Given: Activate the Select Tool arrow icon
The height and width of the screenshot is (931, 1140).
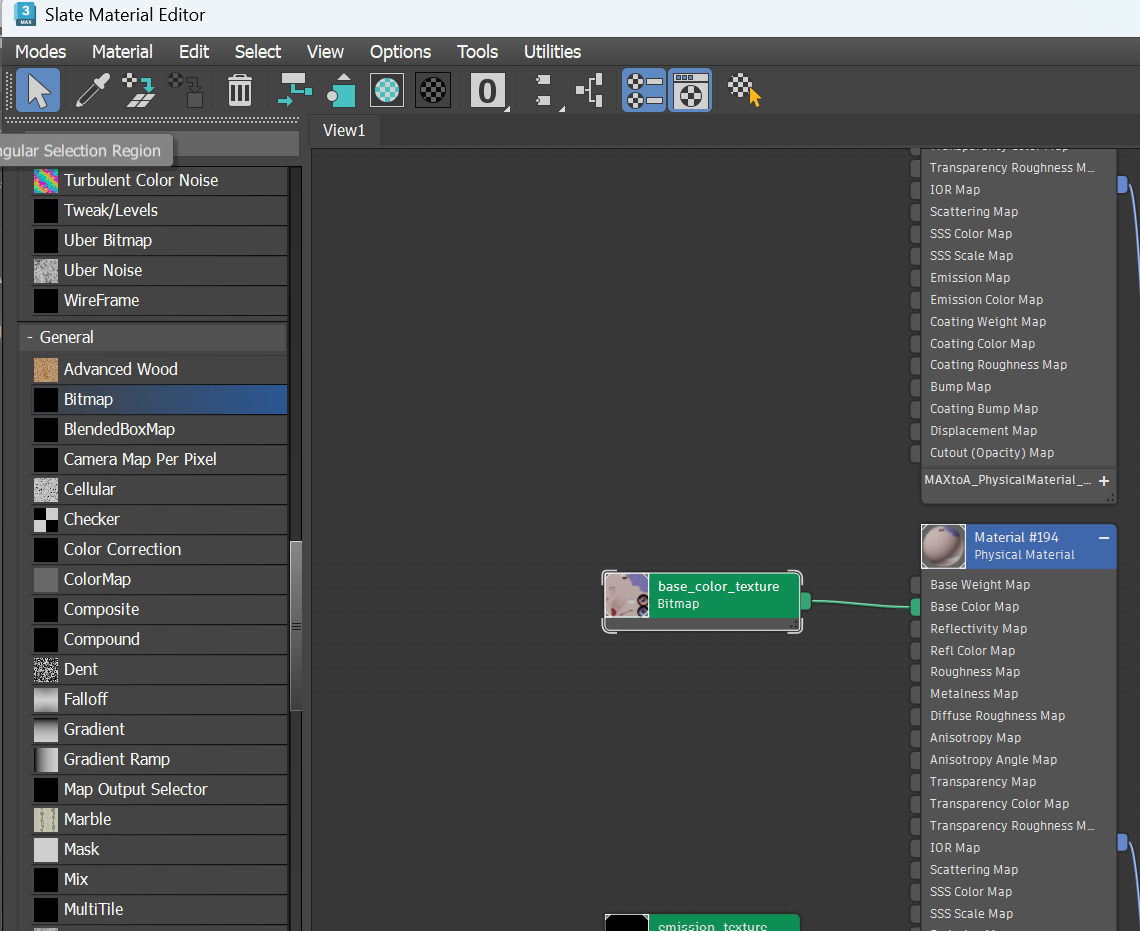Looking at the screenshot, I should [38, 91].
